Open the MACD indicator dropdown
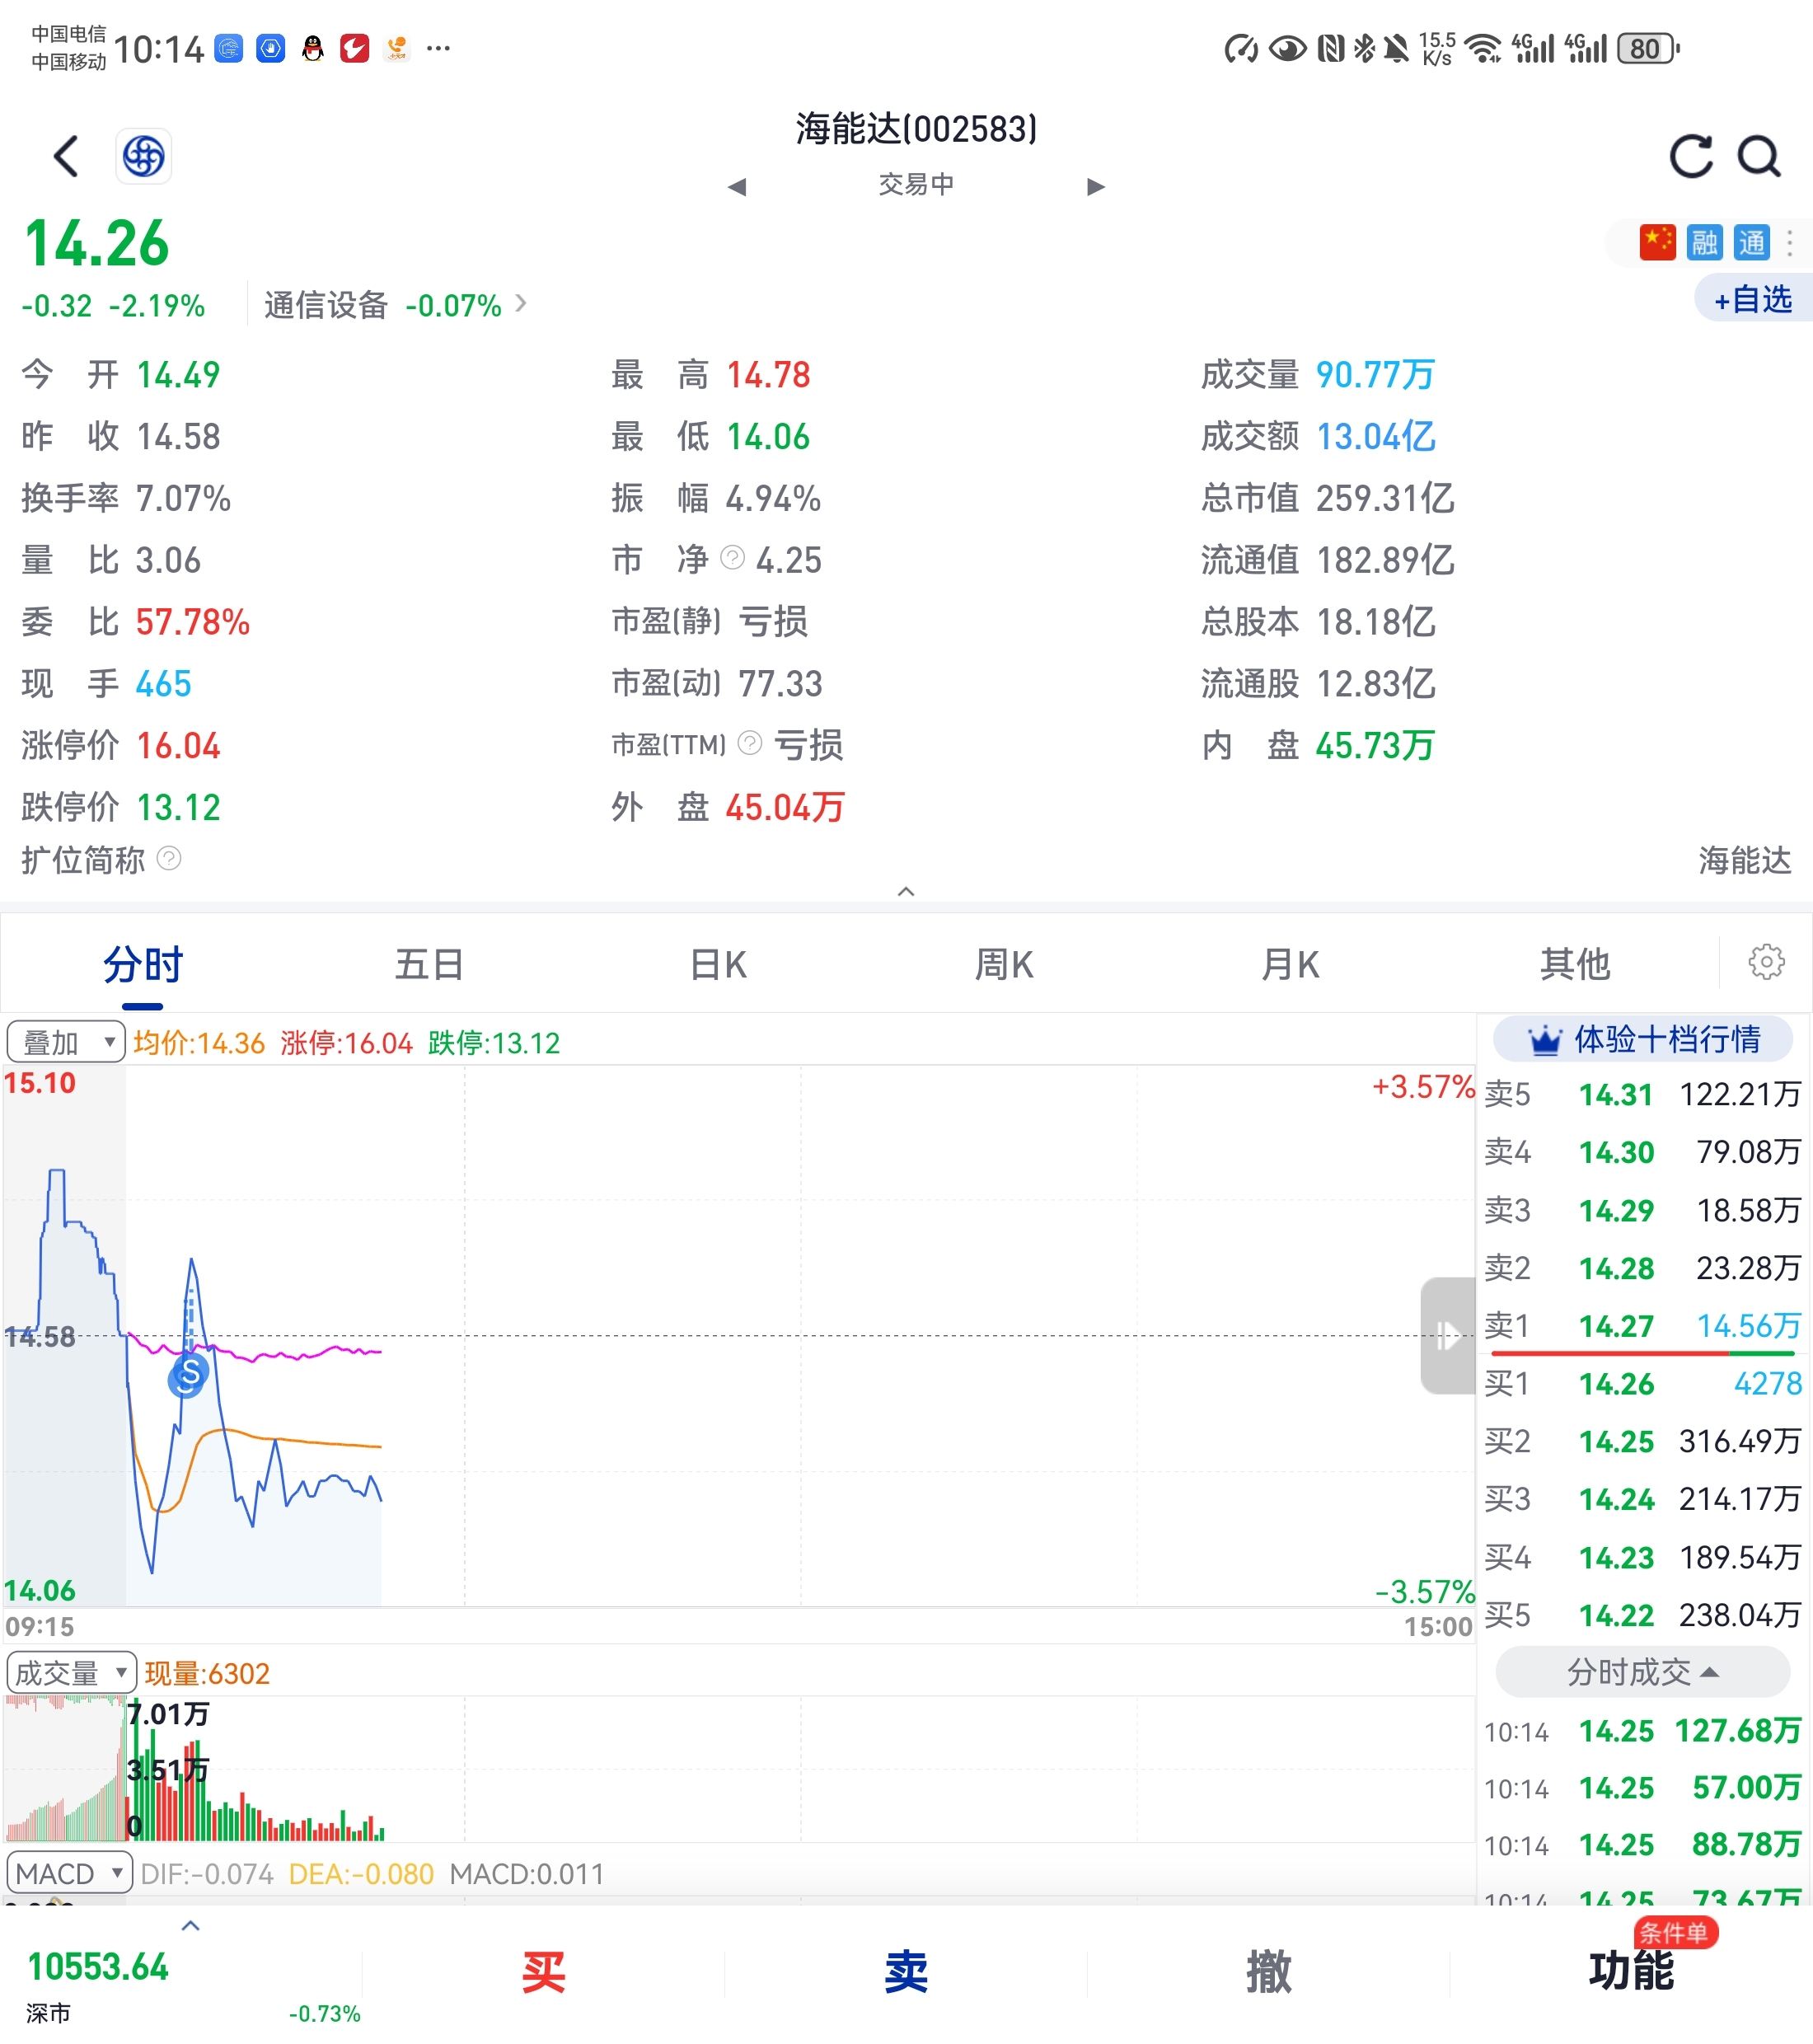This screenshot has width=1813, height=2044. (69, 1873)
